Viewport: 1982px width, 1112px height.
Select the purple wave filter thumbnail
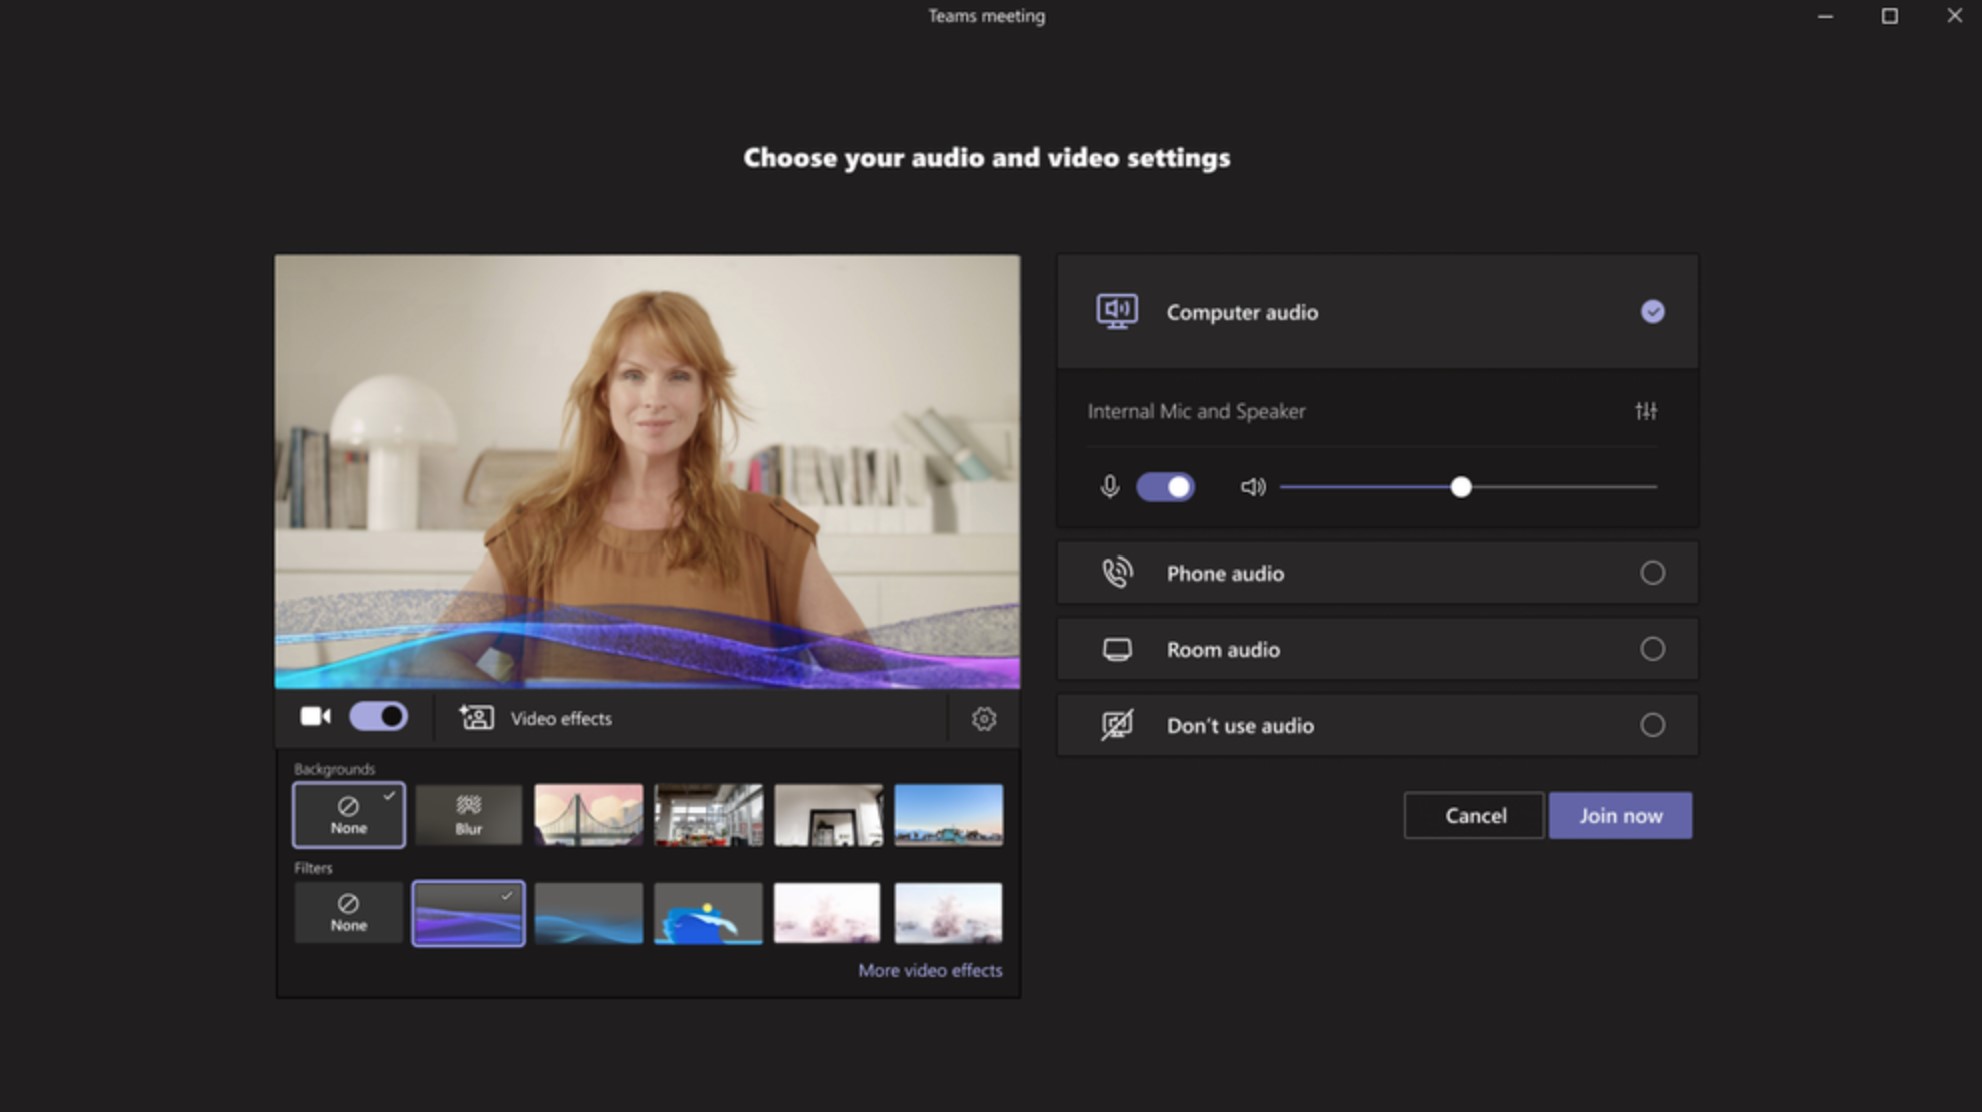tap(470, 913)
